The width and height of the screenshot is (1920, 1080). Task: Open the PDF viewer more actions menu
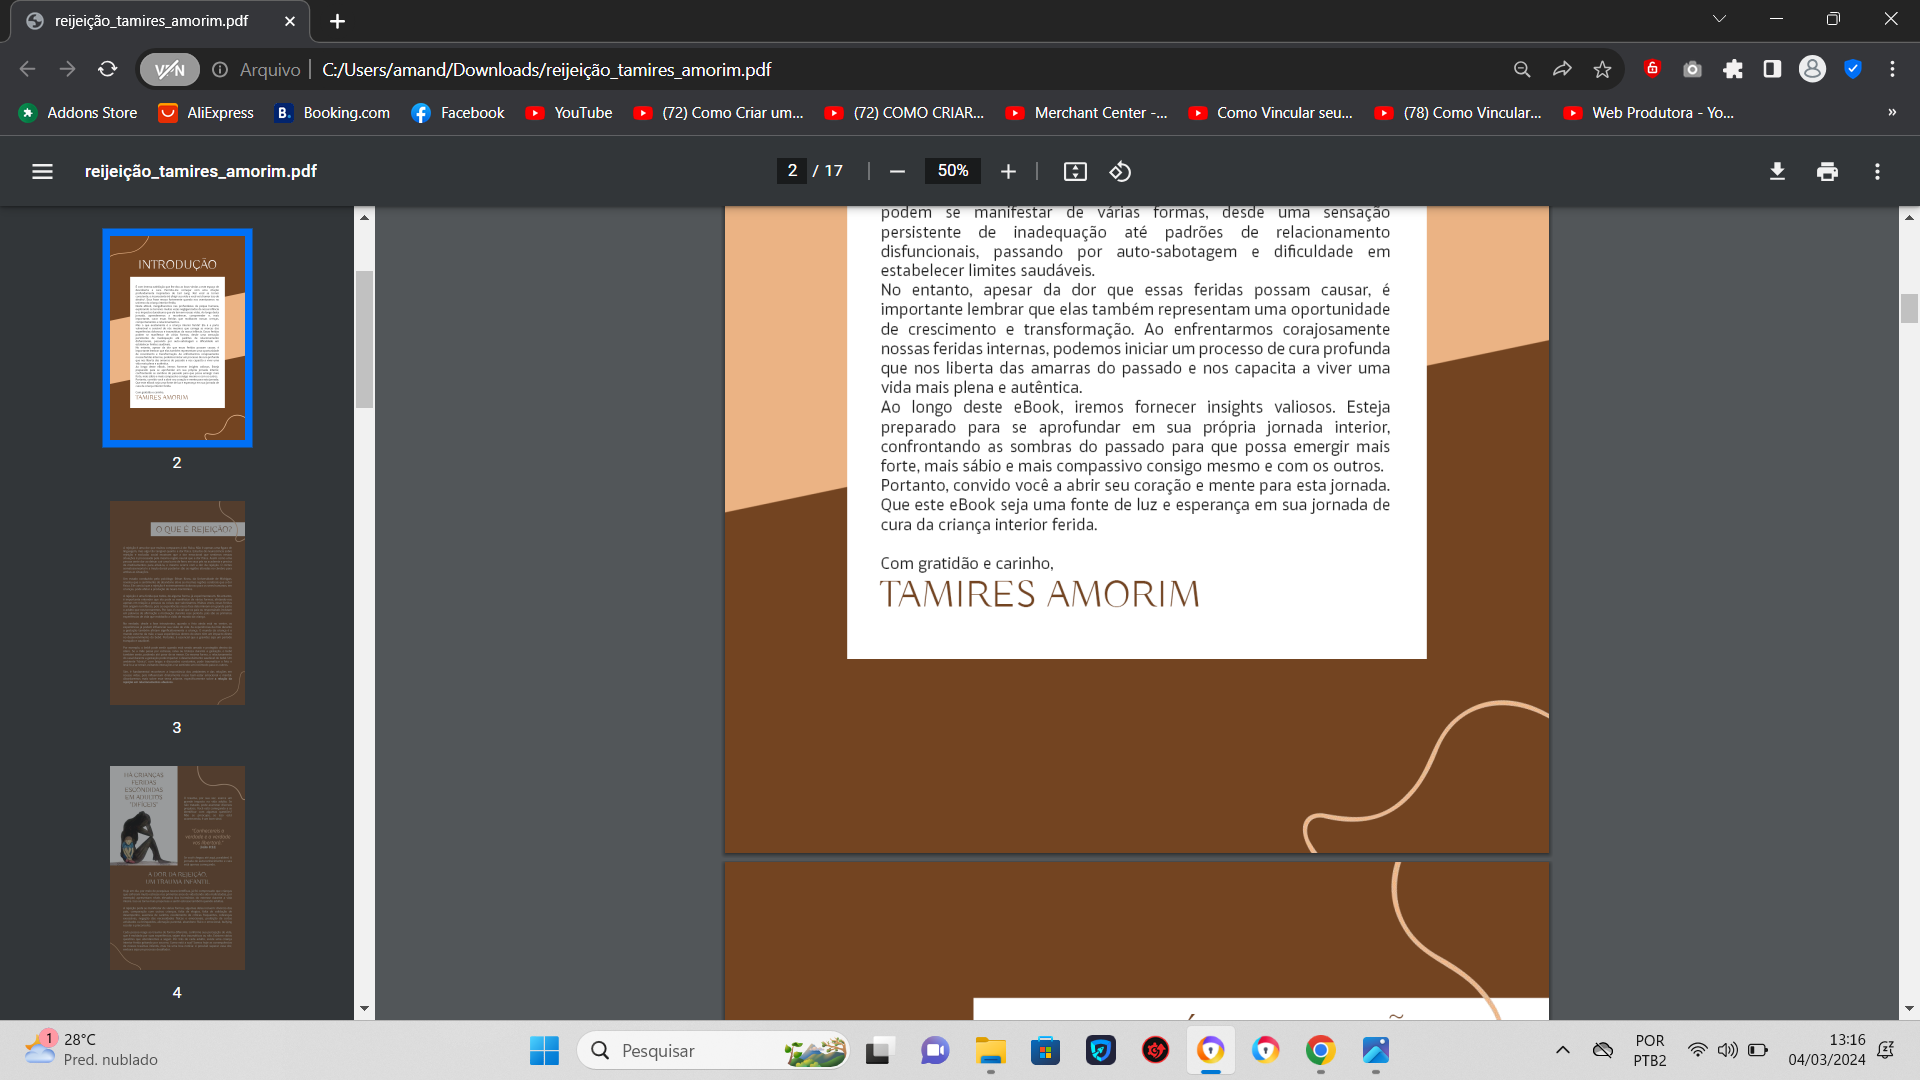click(1877, 171)
